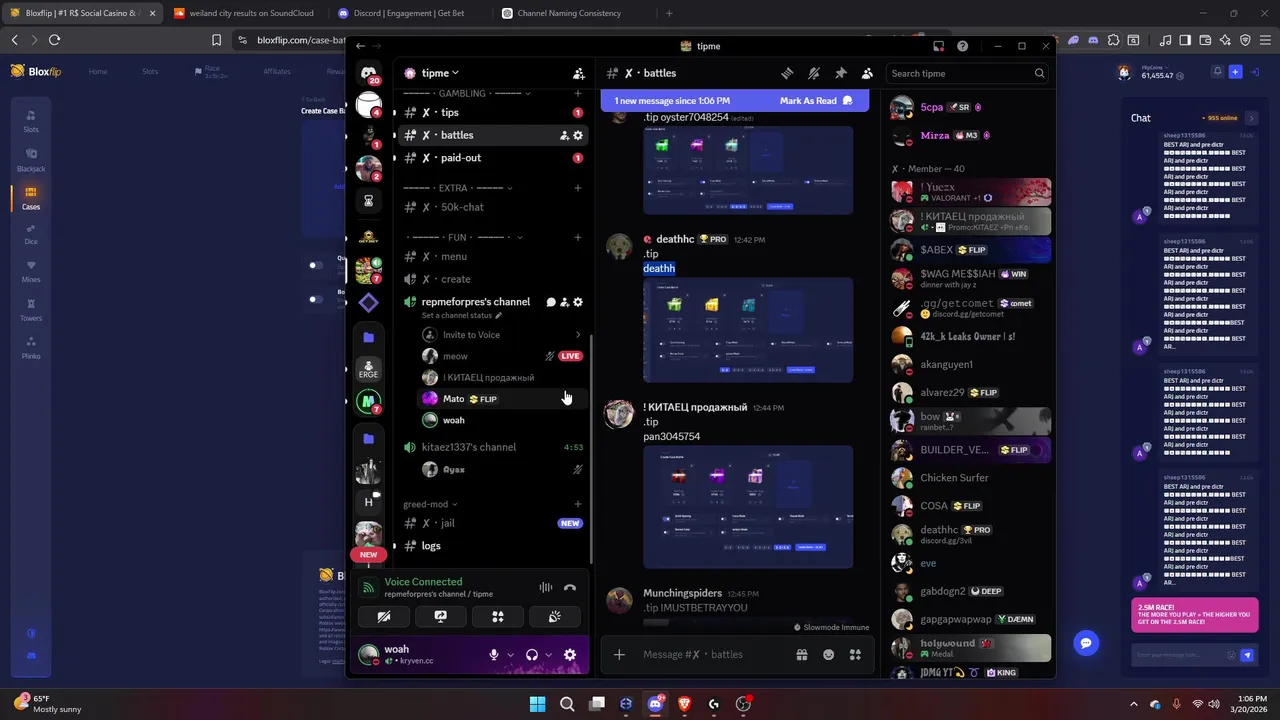The image size is (1280, 720).
Task: Open the emoji picker
Action: tap(828, 654)
